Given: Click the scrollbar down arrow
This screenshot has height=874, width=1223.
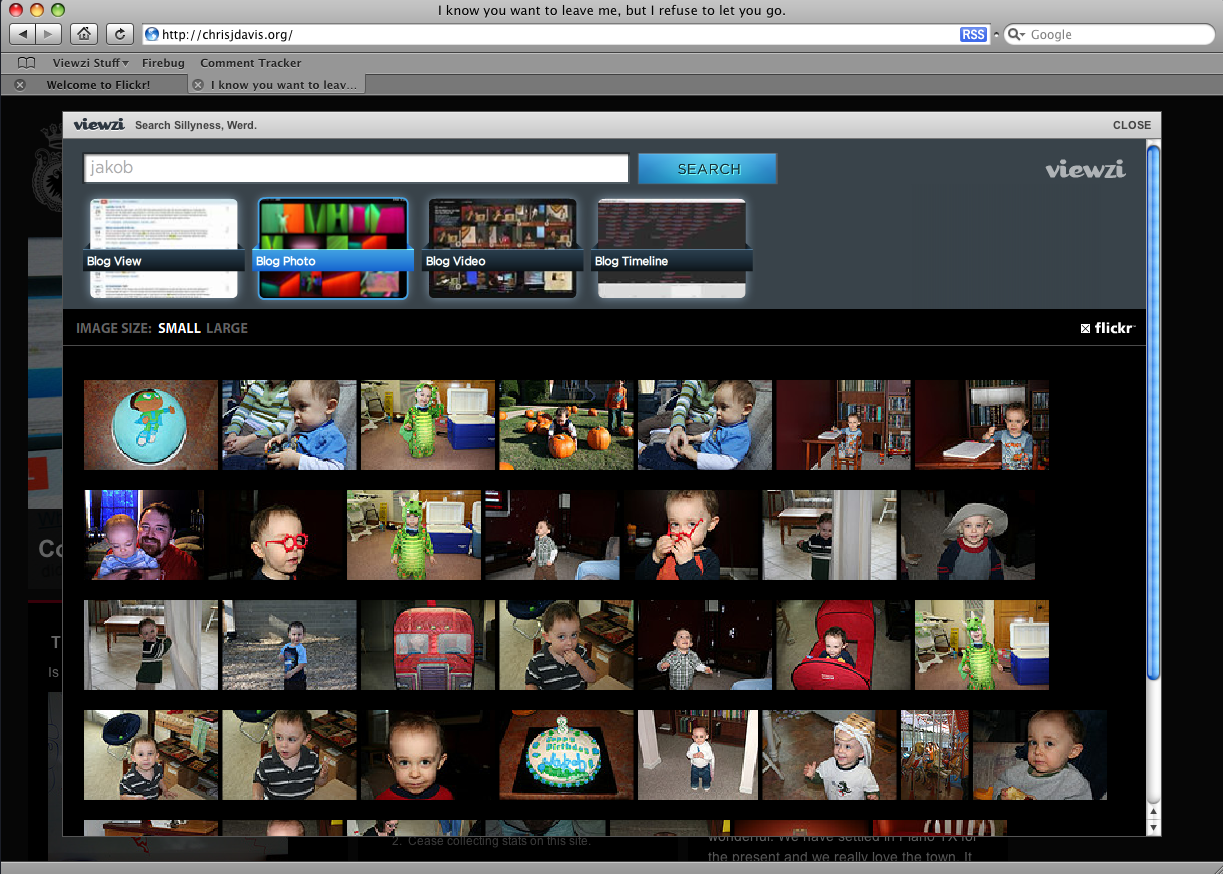Looking at the screenshot, I should pos(1153,828).
